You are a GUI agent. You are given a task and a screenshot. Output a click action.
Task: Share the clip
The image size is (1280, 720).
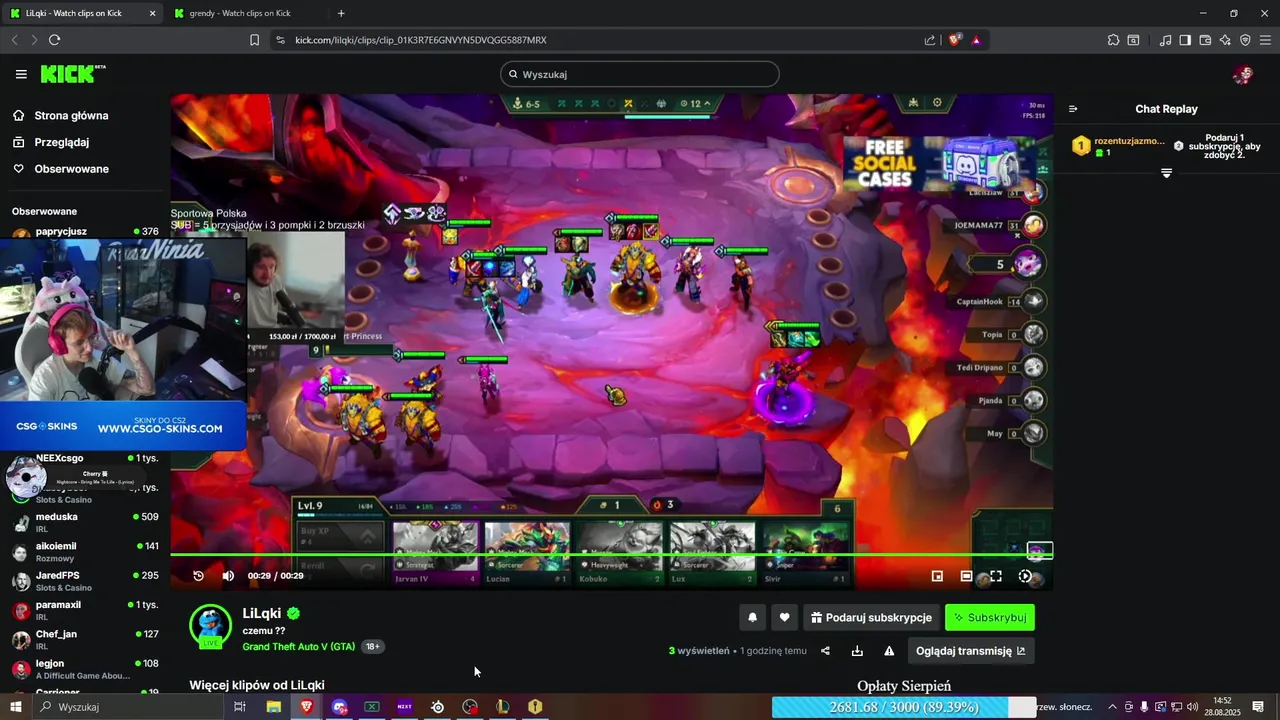click(x=825, y=651)
